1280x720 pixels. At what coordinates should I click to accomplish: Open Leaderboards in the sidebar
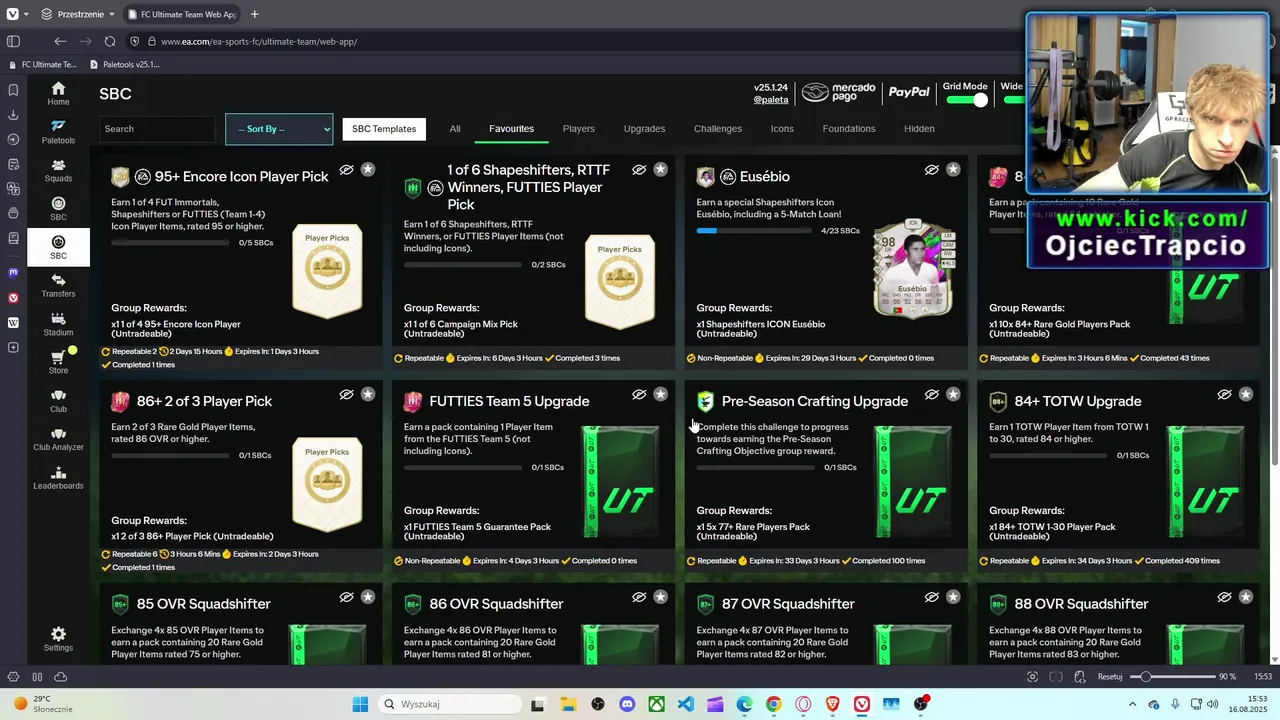click(58, 478)
